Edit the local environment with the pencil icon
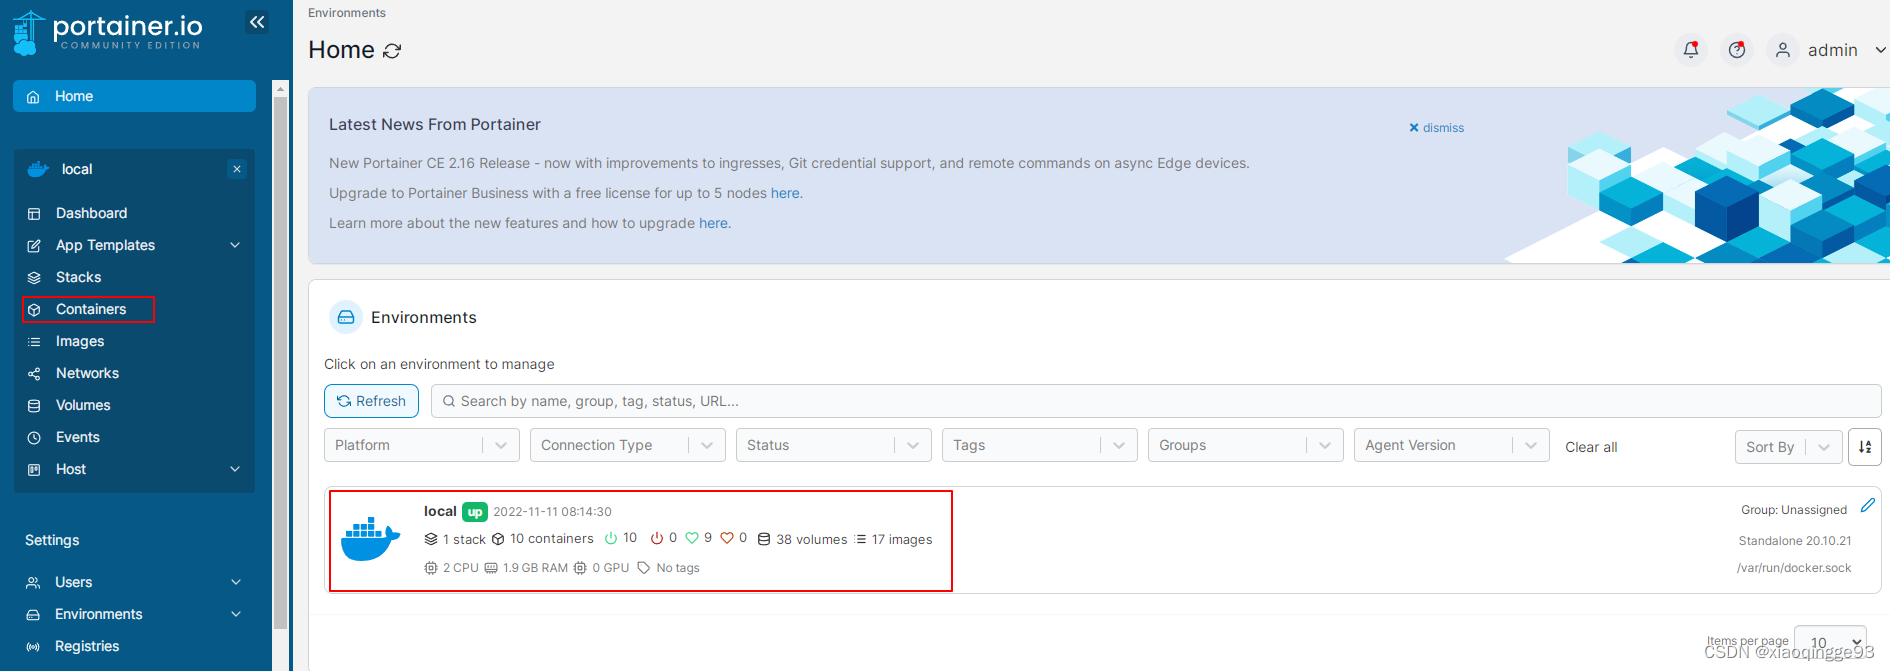The height and width of the screenshot is (671, 1890). (x=1867, y=506)
